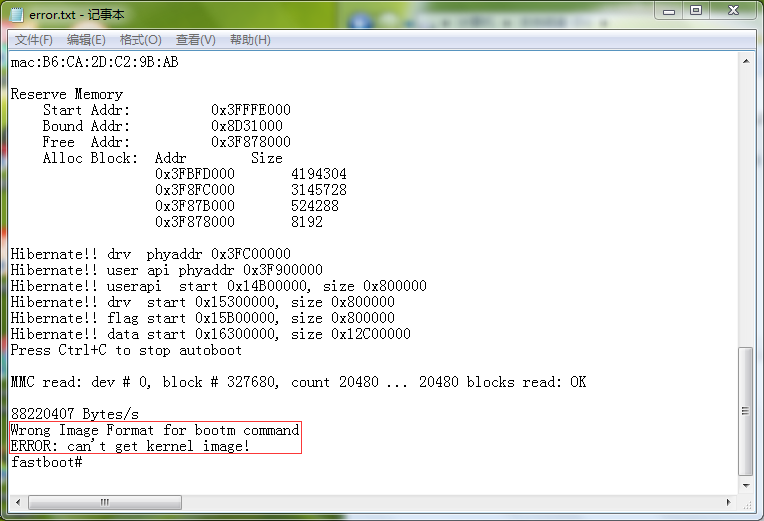Click the size value 4194304

319,174
